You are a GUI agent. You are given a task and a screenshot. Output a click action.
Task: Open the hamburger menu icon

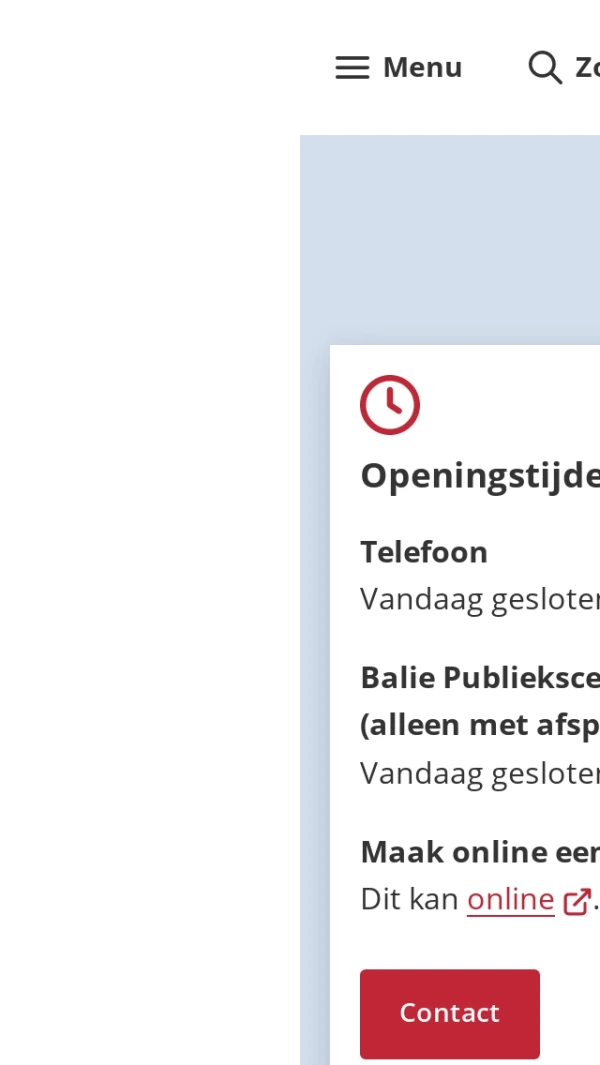coord(352,68)
